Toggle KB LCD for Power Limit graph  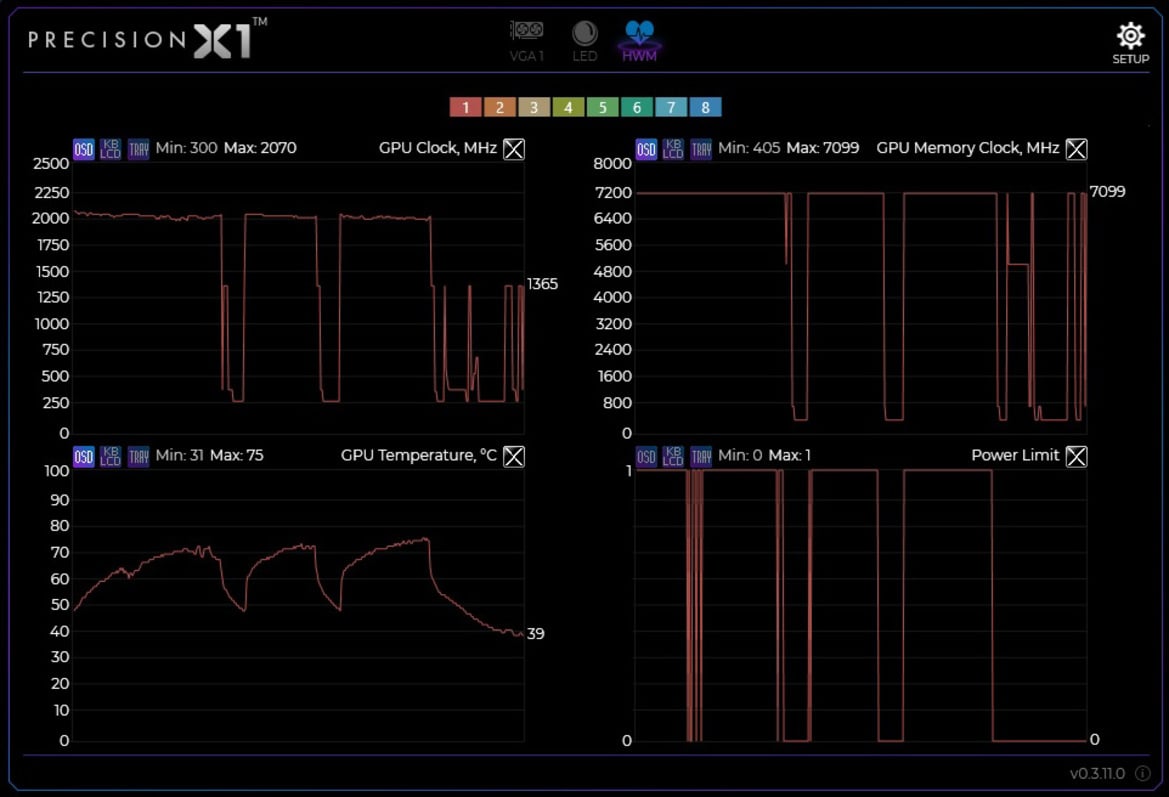(672, 456)
